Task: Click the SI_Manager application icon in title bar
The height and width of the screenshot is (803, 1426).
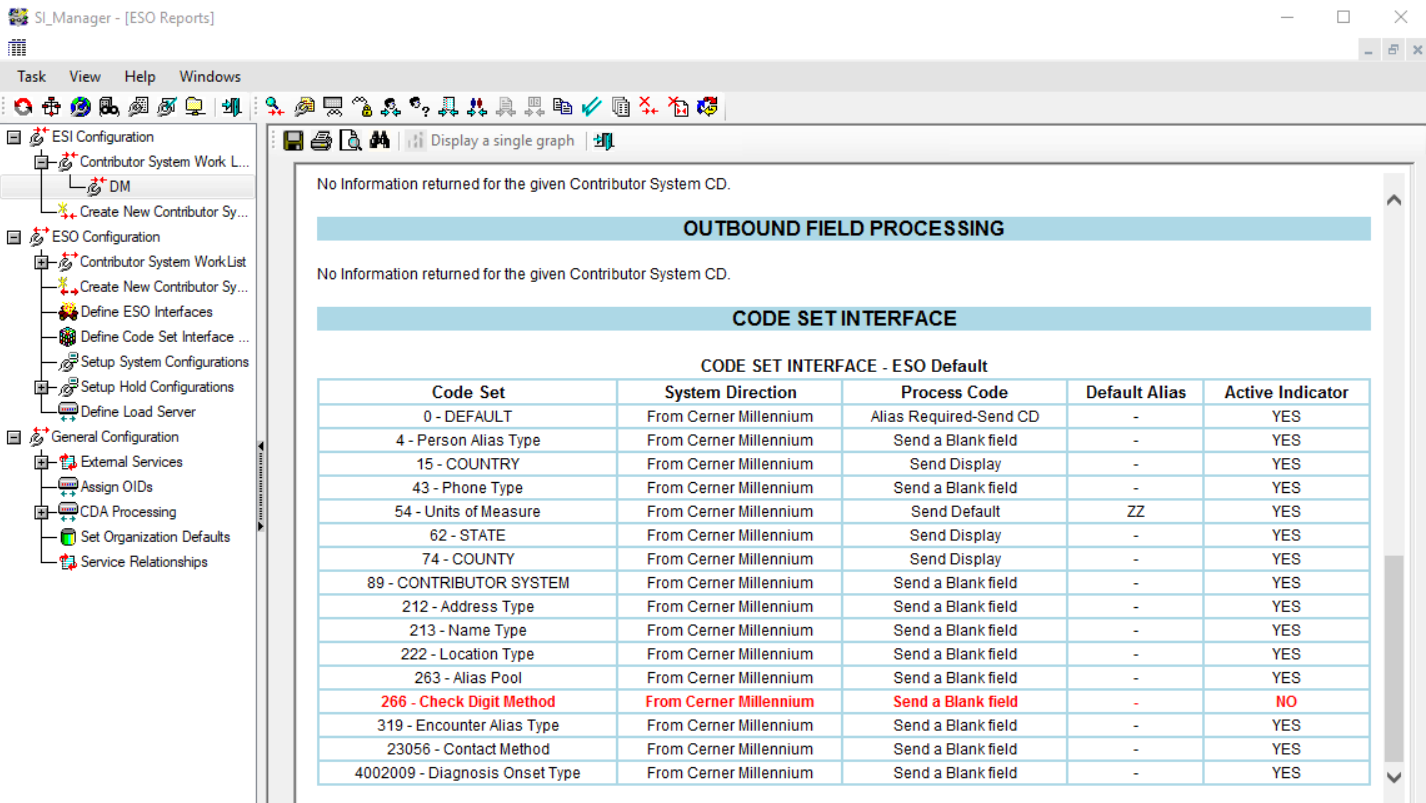Action: [x=17, y=17]
